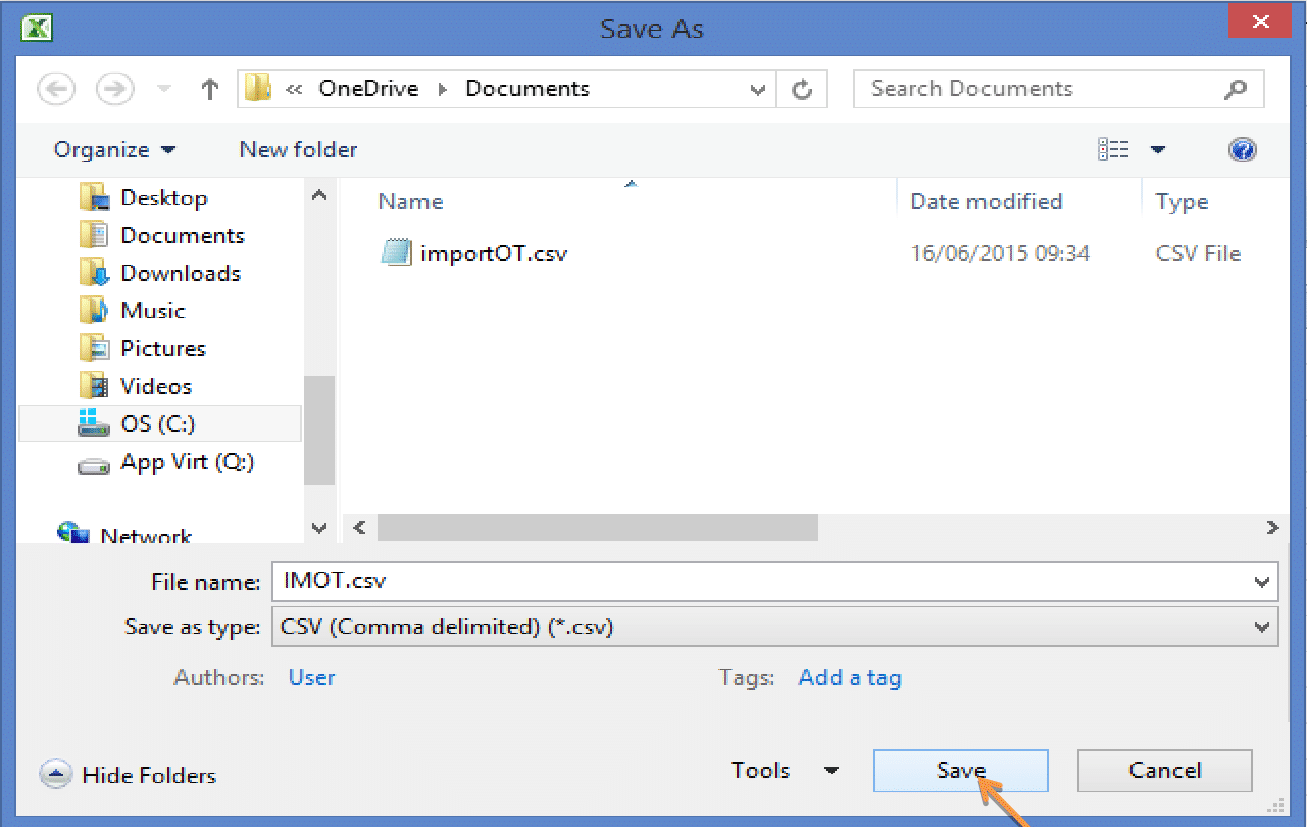Image resolution: width=1307 pixels, height=827 pixels.
Task: Sort files by Date modified column
Action: coord(986,201)
